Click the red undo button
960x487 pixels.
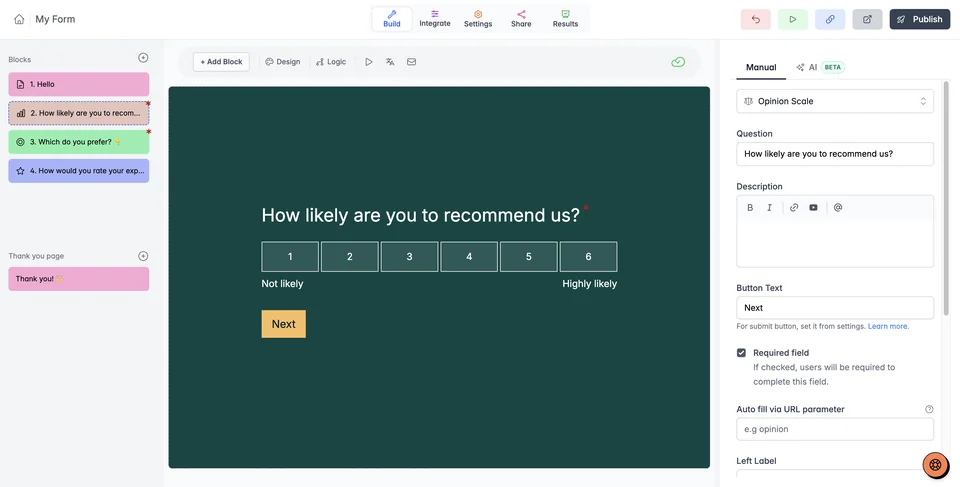click(x=756, y=19)
